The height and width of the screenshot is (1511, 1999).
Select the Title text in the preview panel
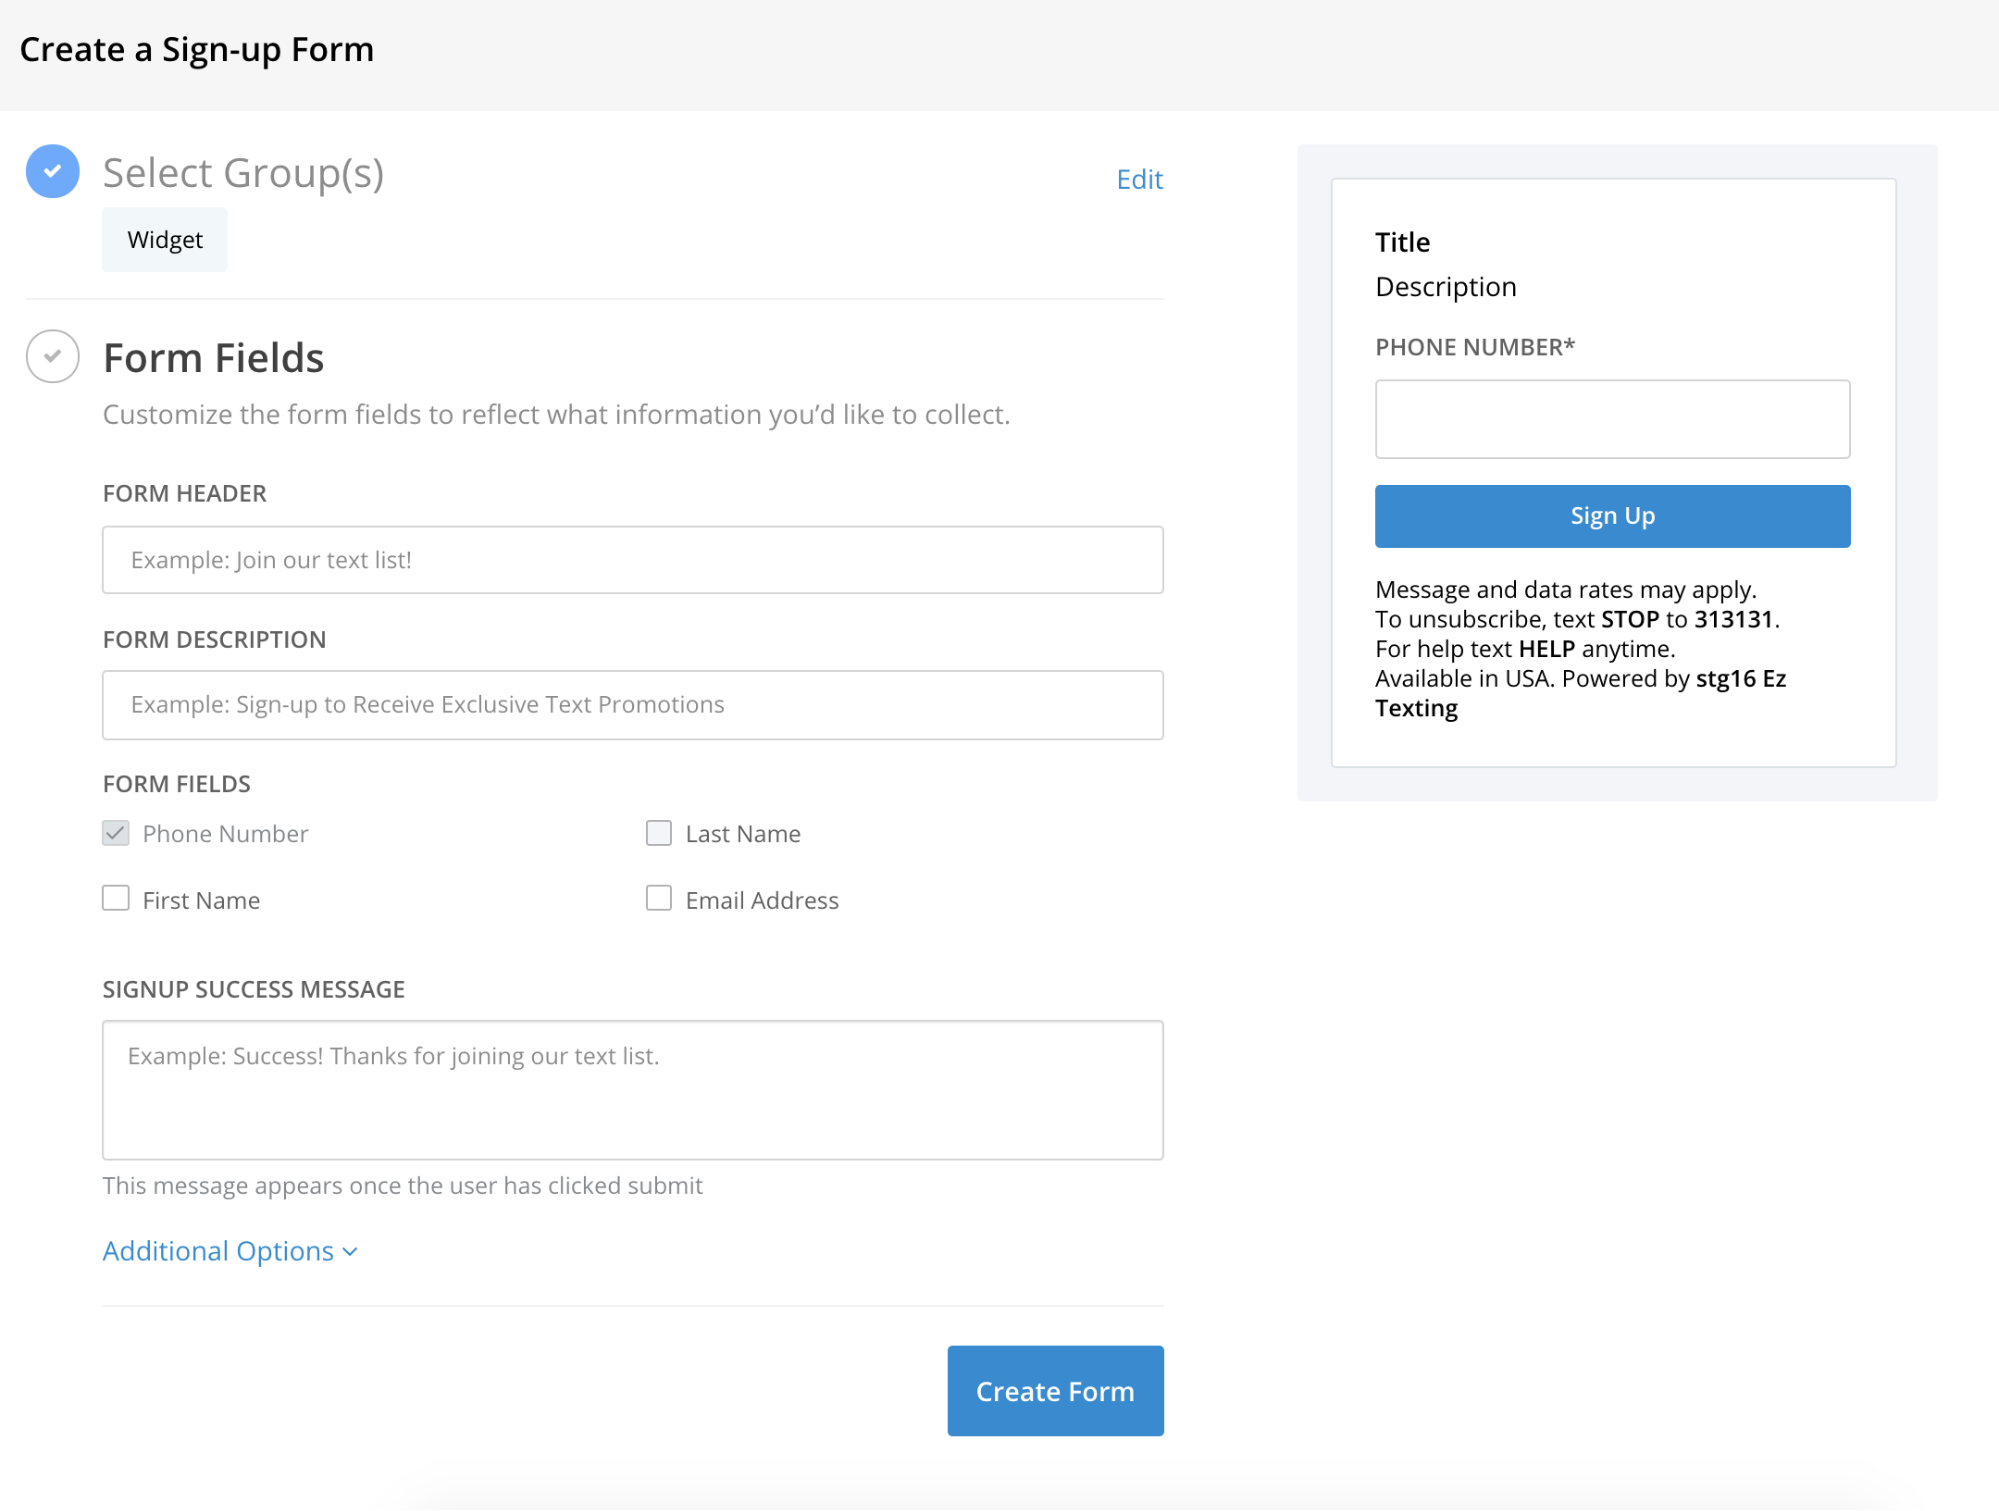coord(1402,241)
